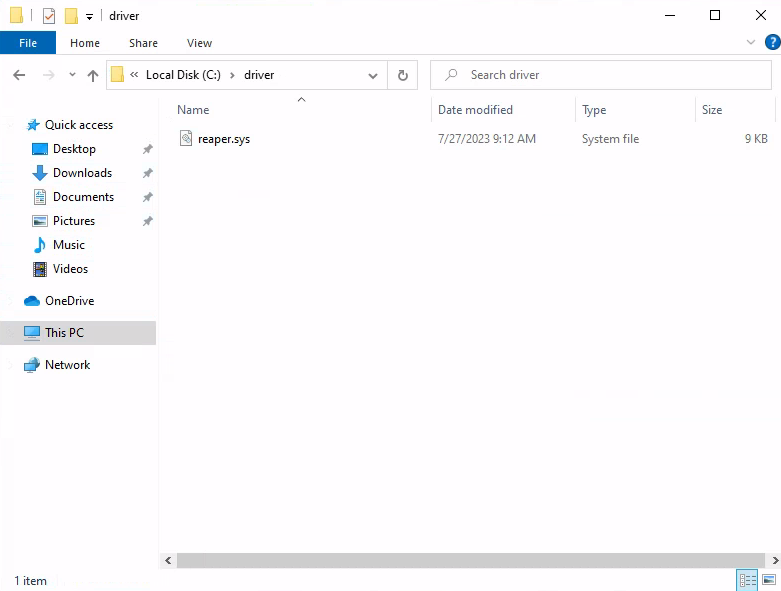Open the recent locations dropdown
The image size is (781, 591).
72,75
